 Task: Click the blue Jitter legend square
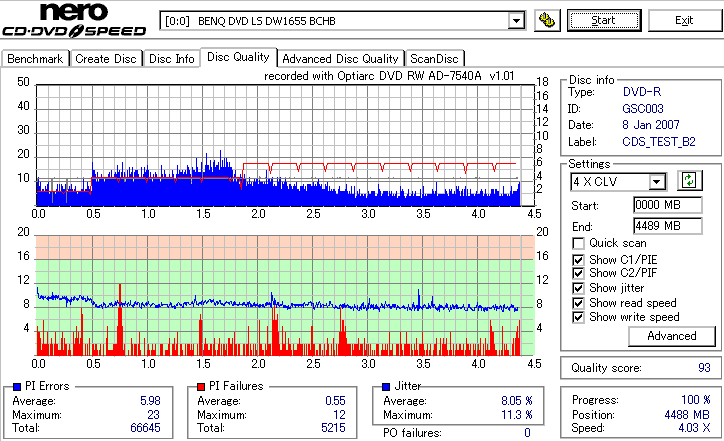[x=386, y=387]
